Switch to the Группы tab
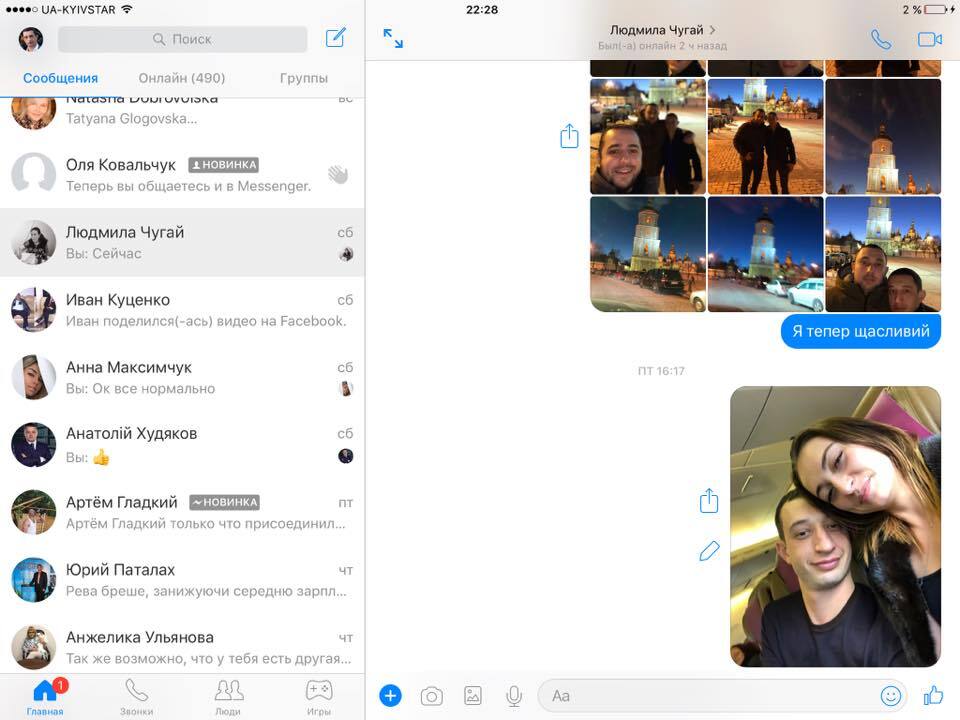The image size is (960, 720). coord(304,78)
